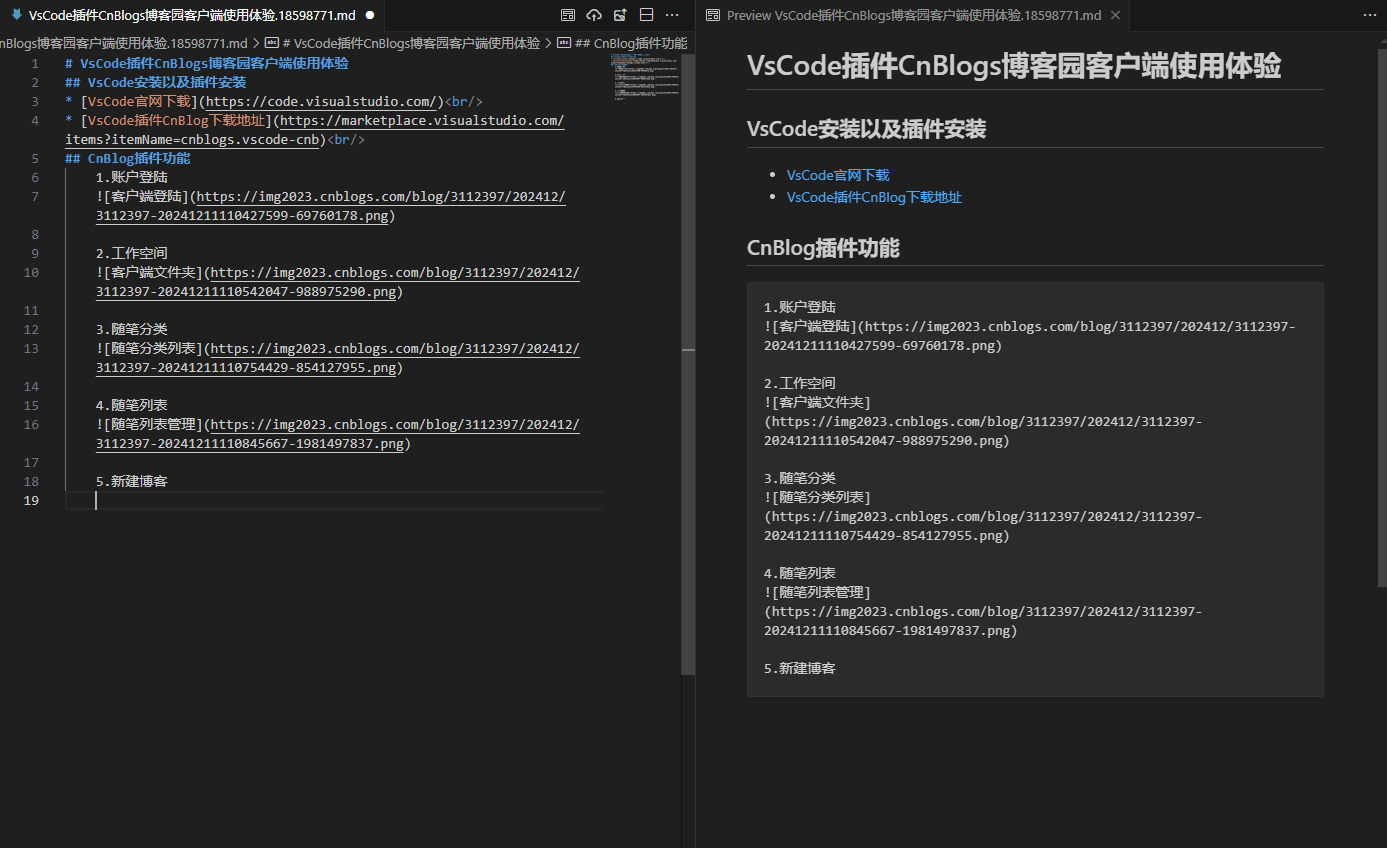Click 'VsCode官网下载' link in preview

tap(838, 175)
